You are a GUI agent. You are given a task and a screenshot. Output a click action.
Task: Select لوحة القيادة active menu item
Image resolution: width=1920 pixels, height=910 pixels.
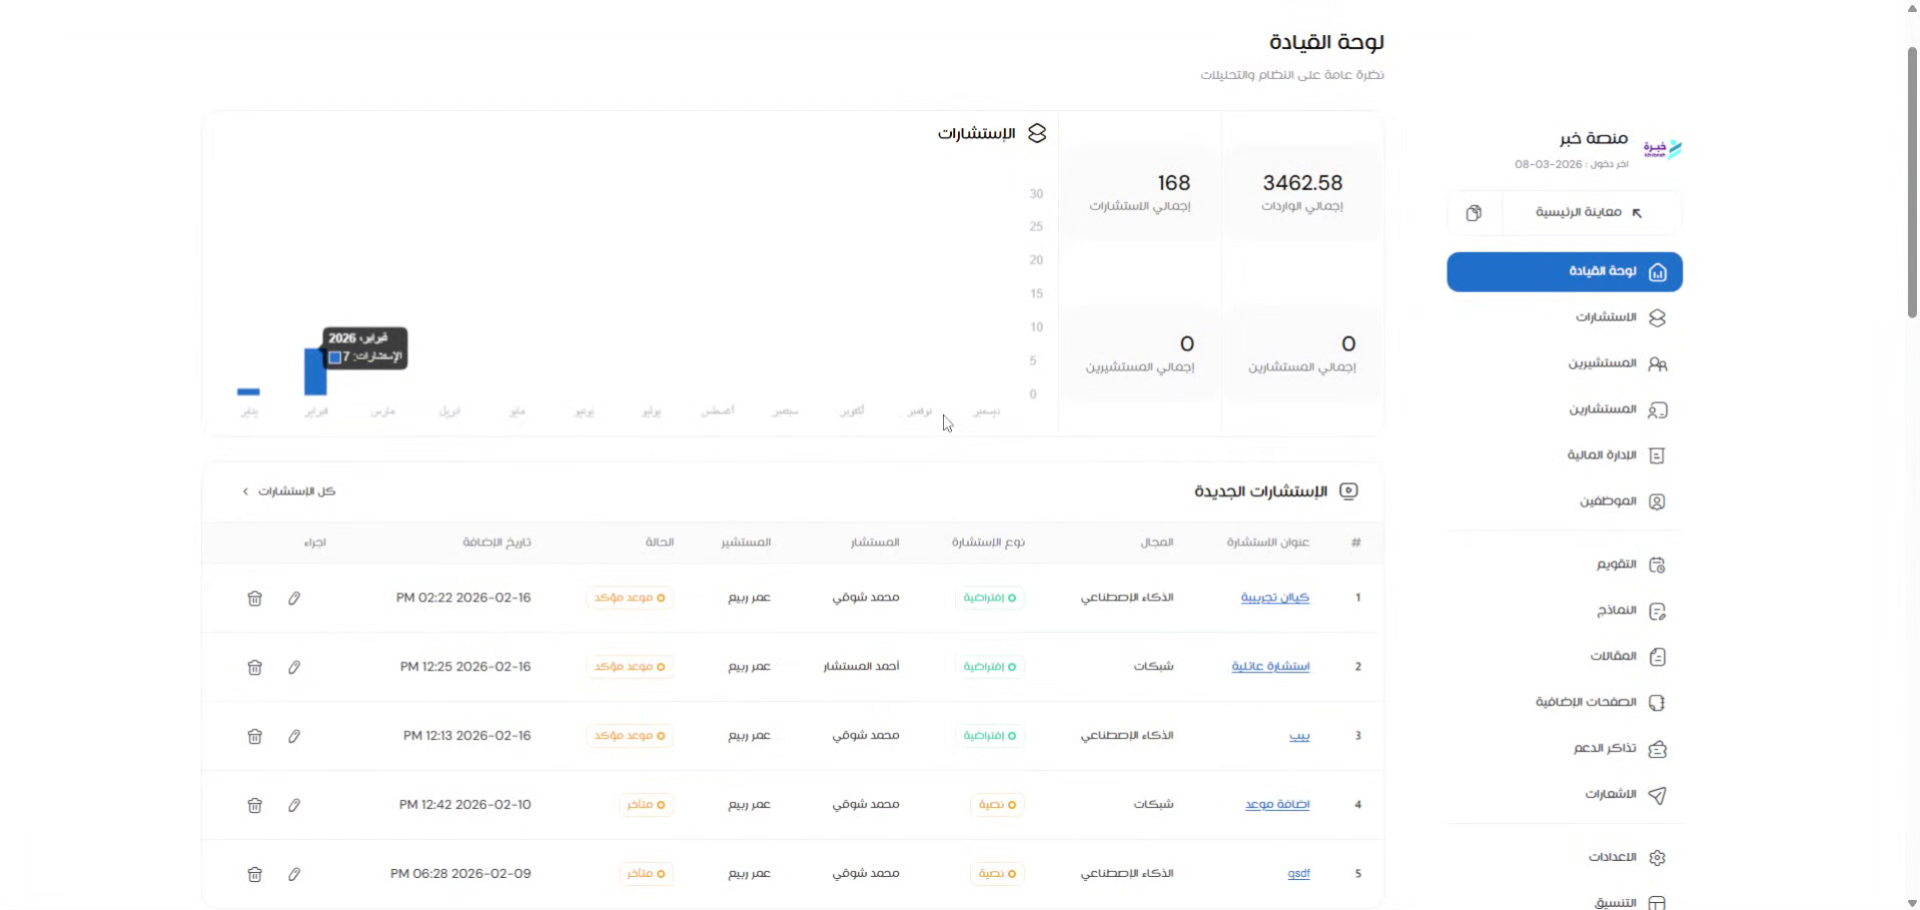point(1564,272)
